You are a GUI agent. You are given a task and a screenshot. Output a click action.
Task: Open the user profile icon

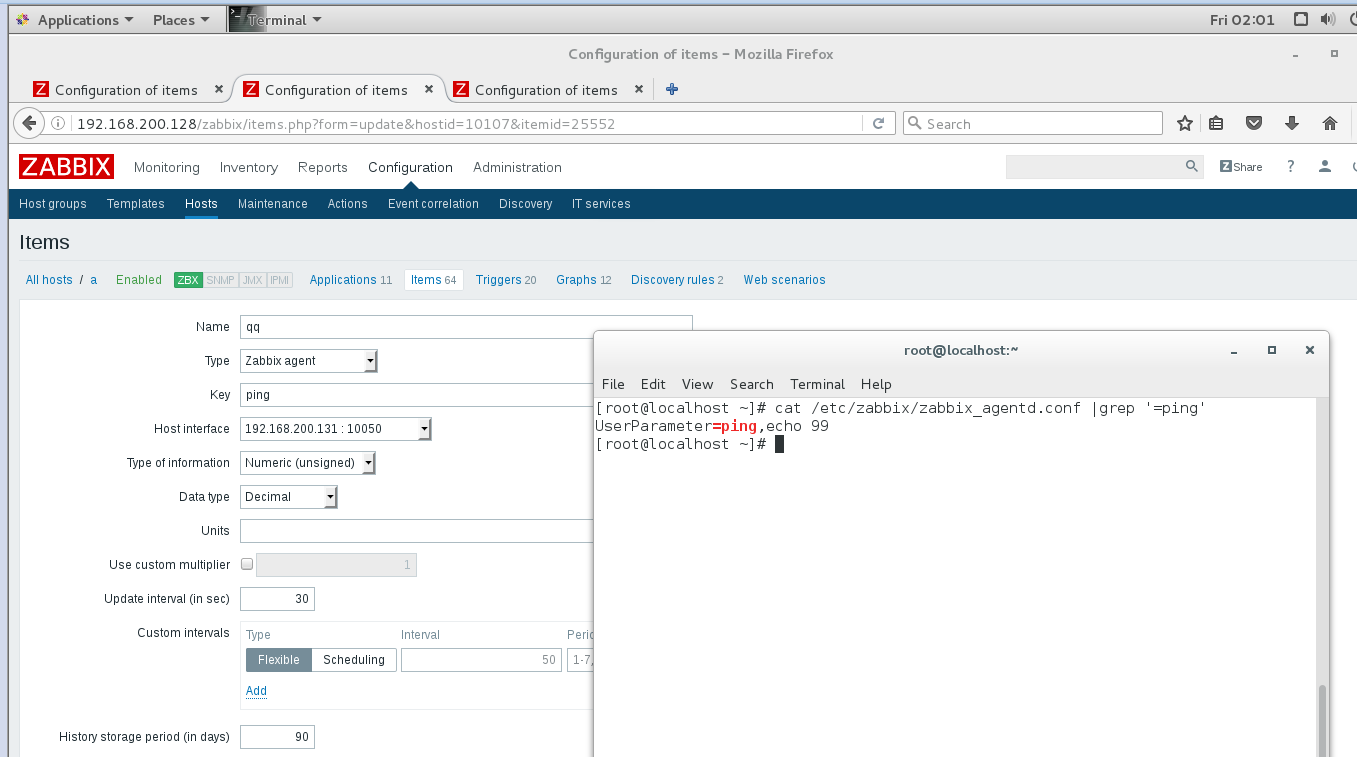point(1325,167)
